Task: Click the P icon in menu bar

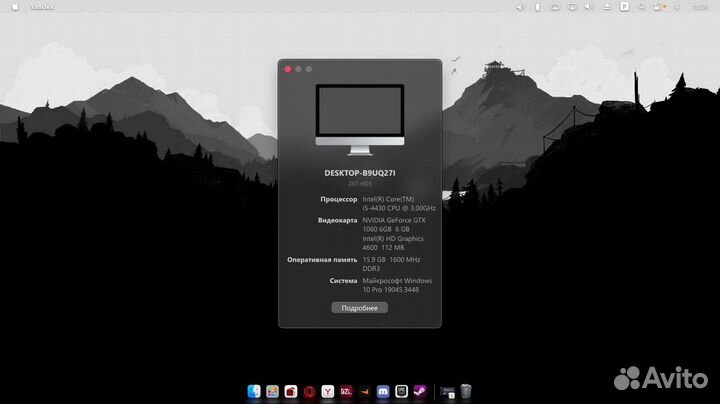Action: coord(624,6)
